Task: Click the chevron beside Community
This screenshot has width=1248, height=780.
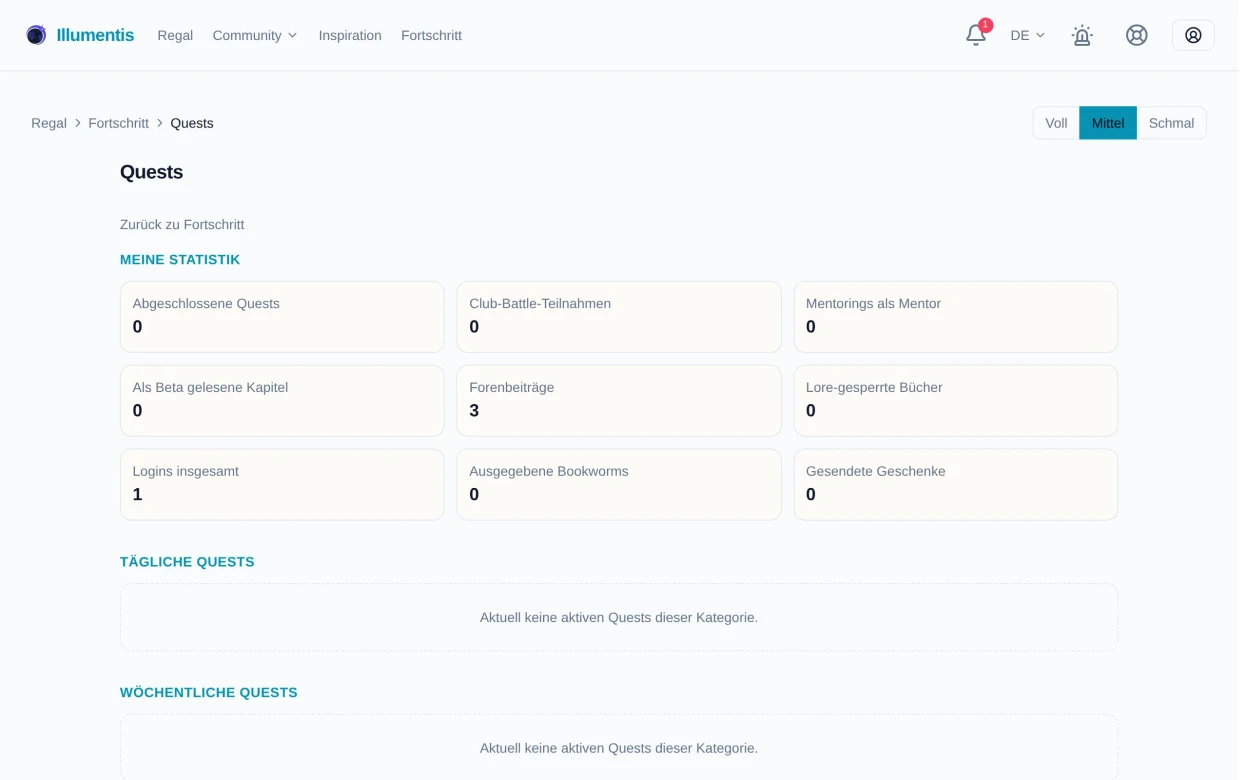Action: coord(292,36)
